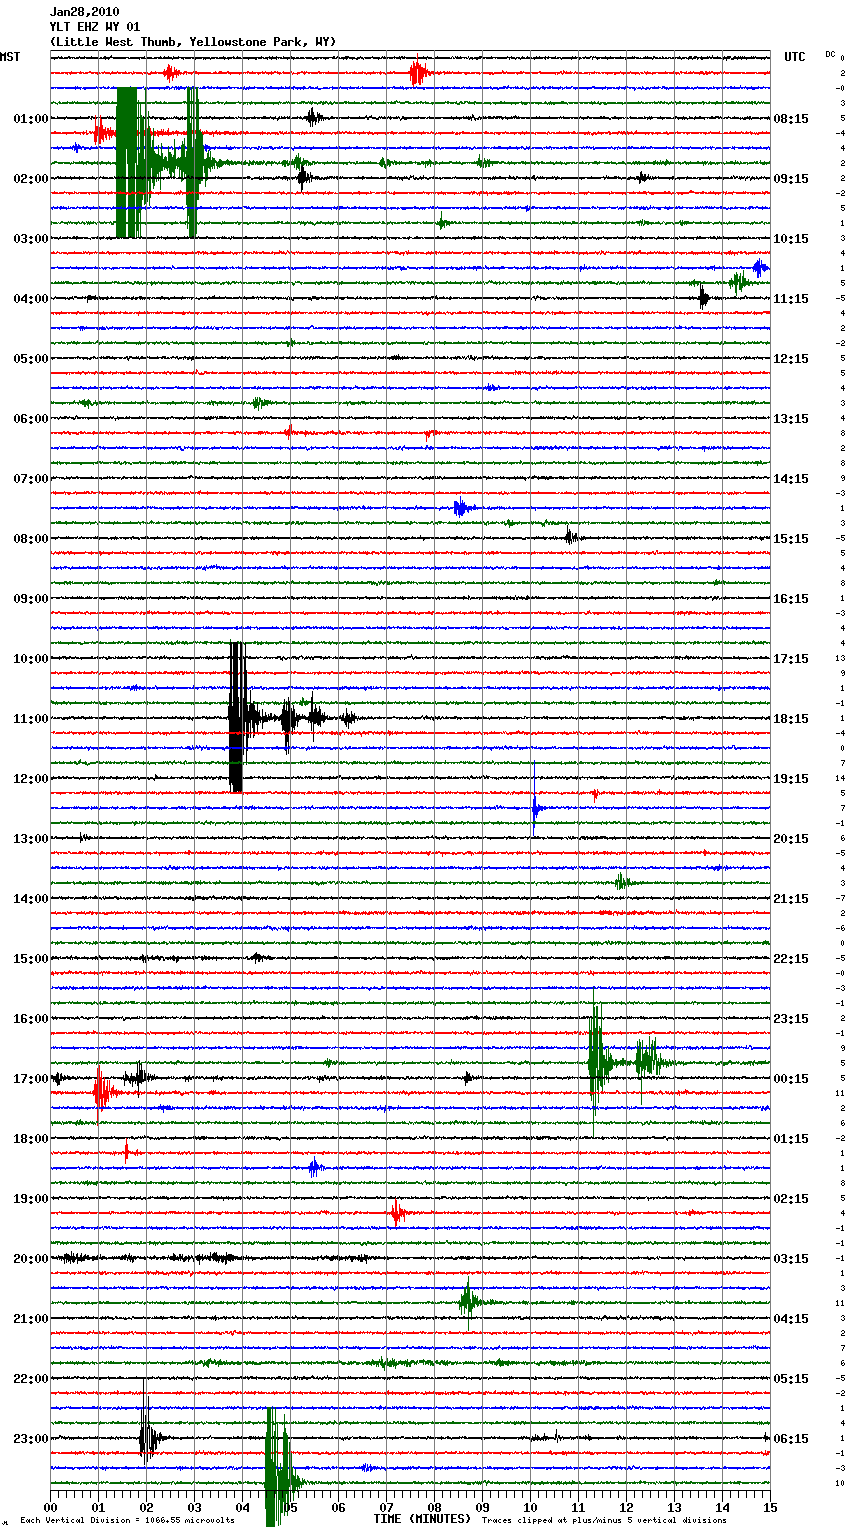Select the 17:00 MST time label
The width and height of the screenshot is (850, 1534).
click(31, 1079)
